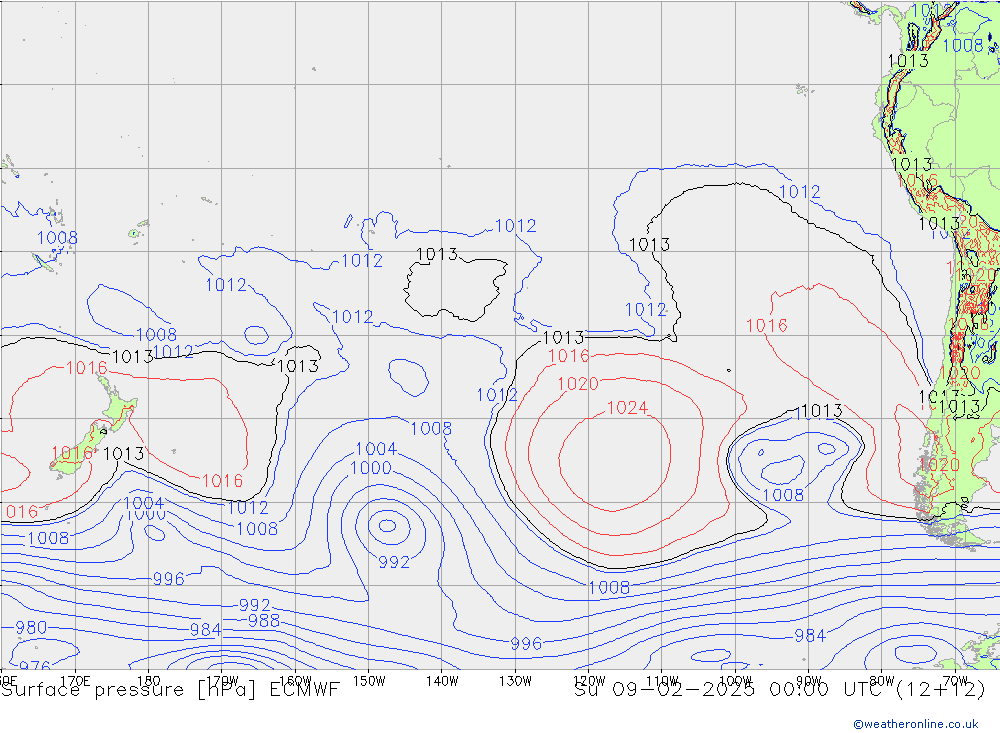Open the weatheronline.co.uk copyright link

click(x=916, y=723)
